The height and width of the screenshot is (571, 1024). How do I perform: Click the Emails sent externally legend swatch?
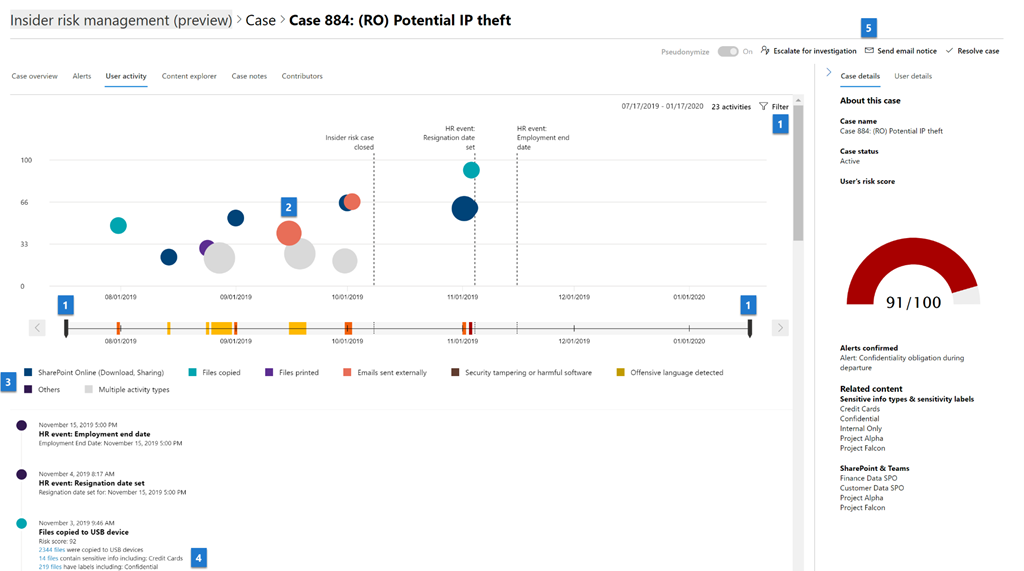coord(347,372)
